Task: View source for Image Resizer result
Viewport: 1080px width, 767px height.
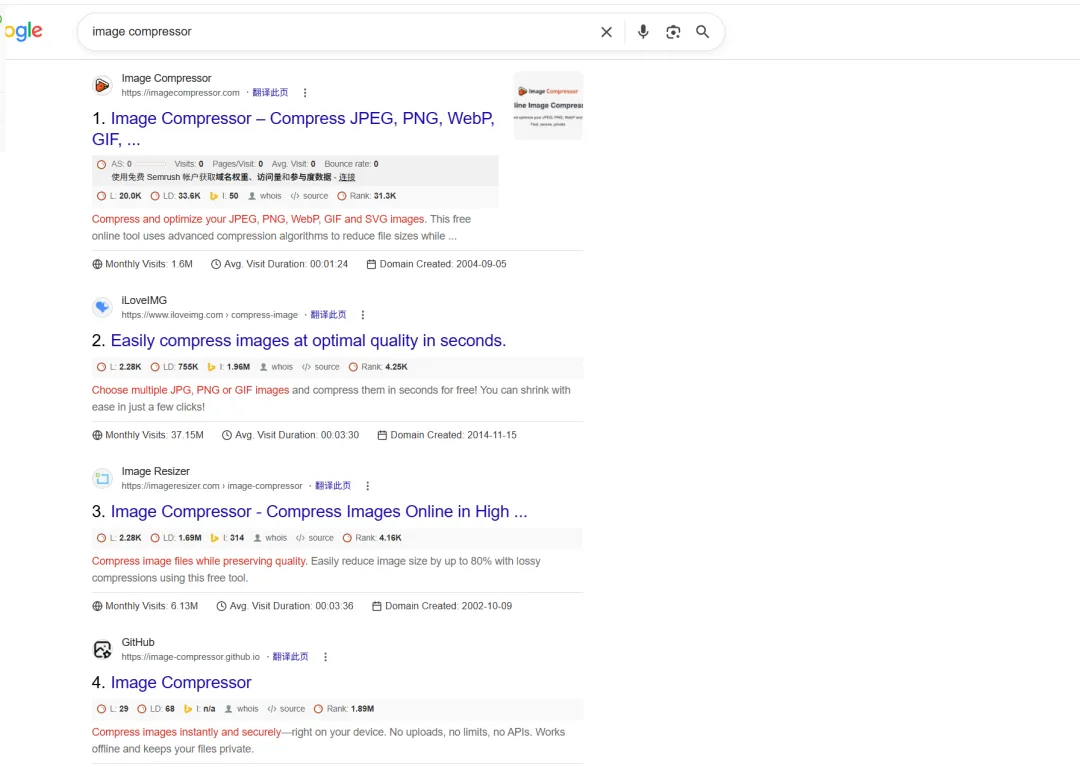Action: point(315,538)
